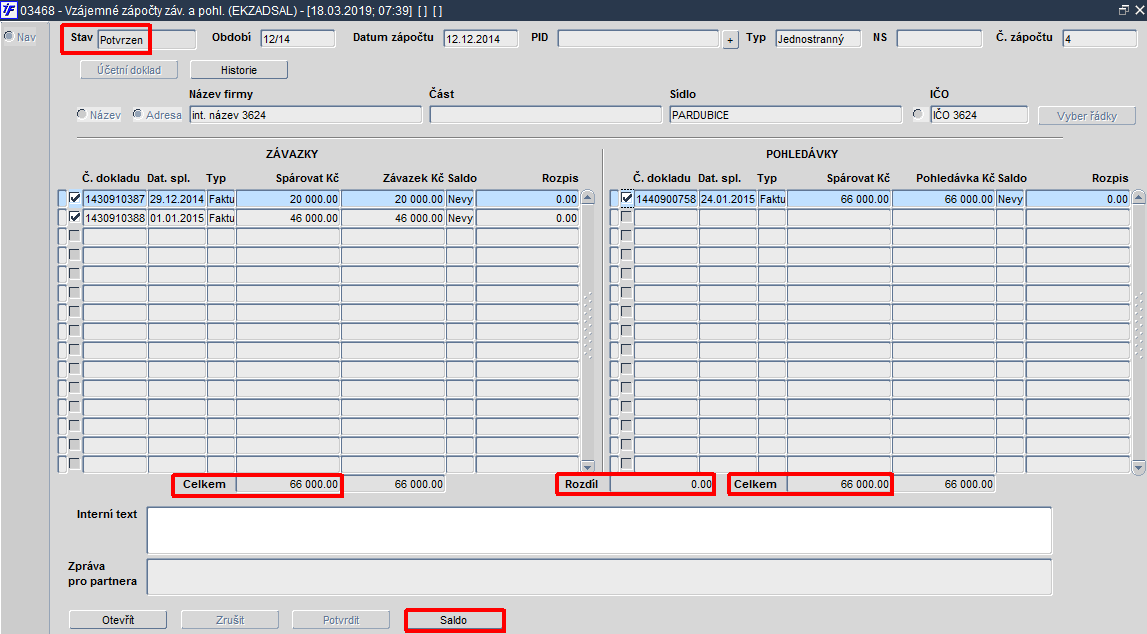Viewport: 1147px width, 634px height.
Task: Click the down arrow of the Pohledávky scrollbar
Action: 1138,467
